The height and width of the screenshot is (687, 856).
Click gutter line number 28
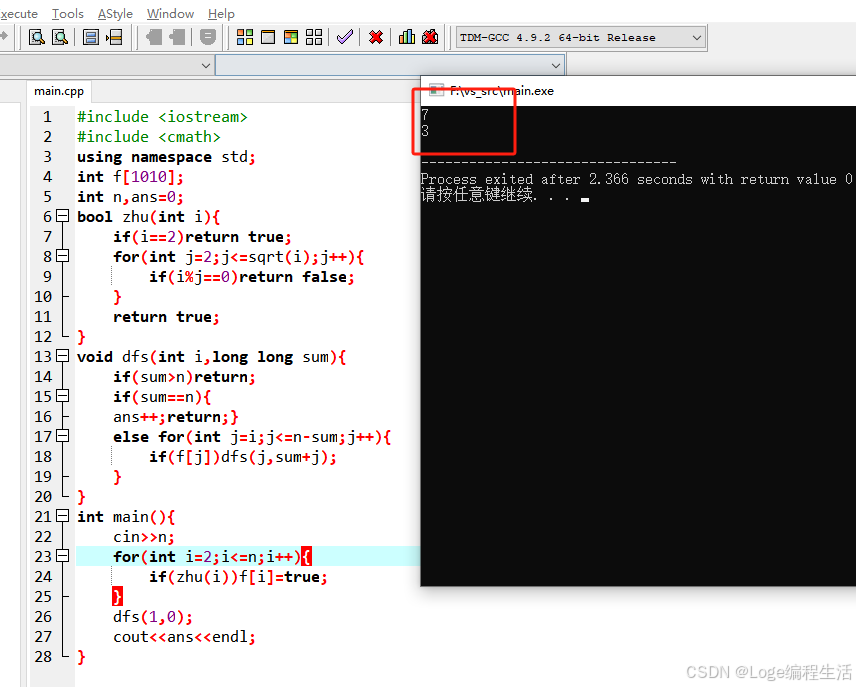[x=43, y=657]
